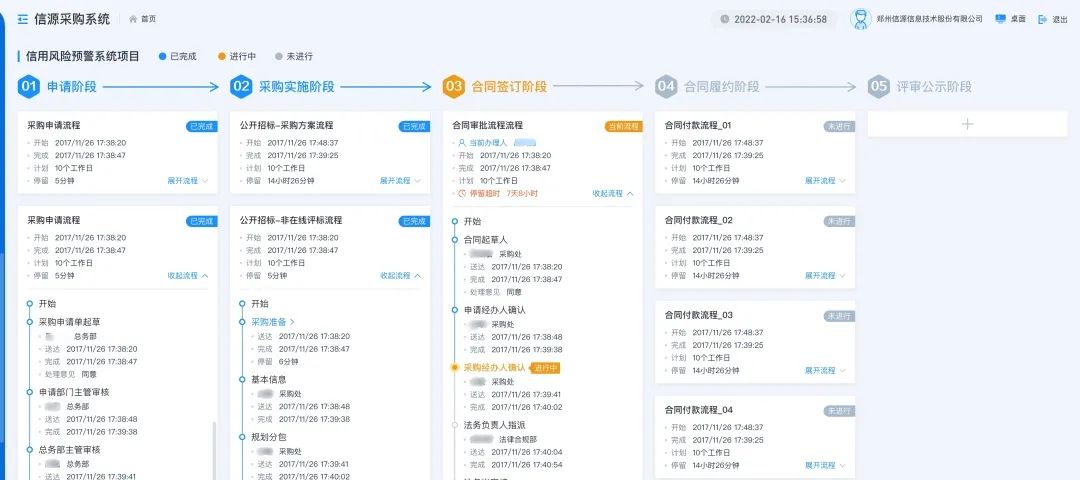Image resolution: width=1080 pixels, height=480 pixels.
Task: Click the 已完成 legend dot
Action: 163,56
